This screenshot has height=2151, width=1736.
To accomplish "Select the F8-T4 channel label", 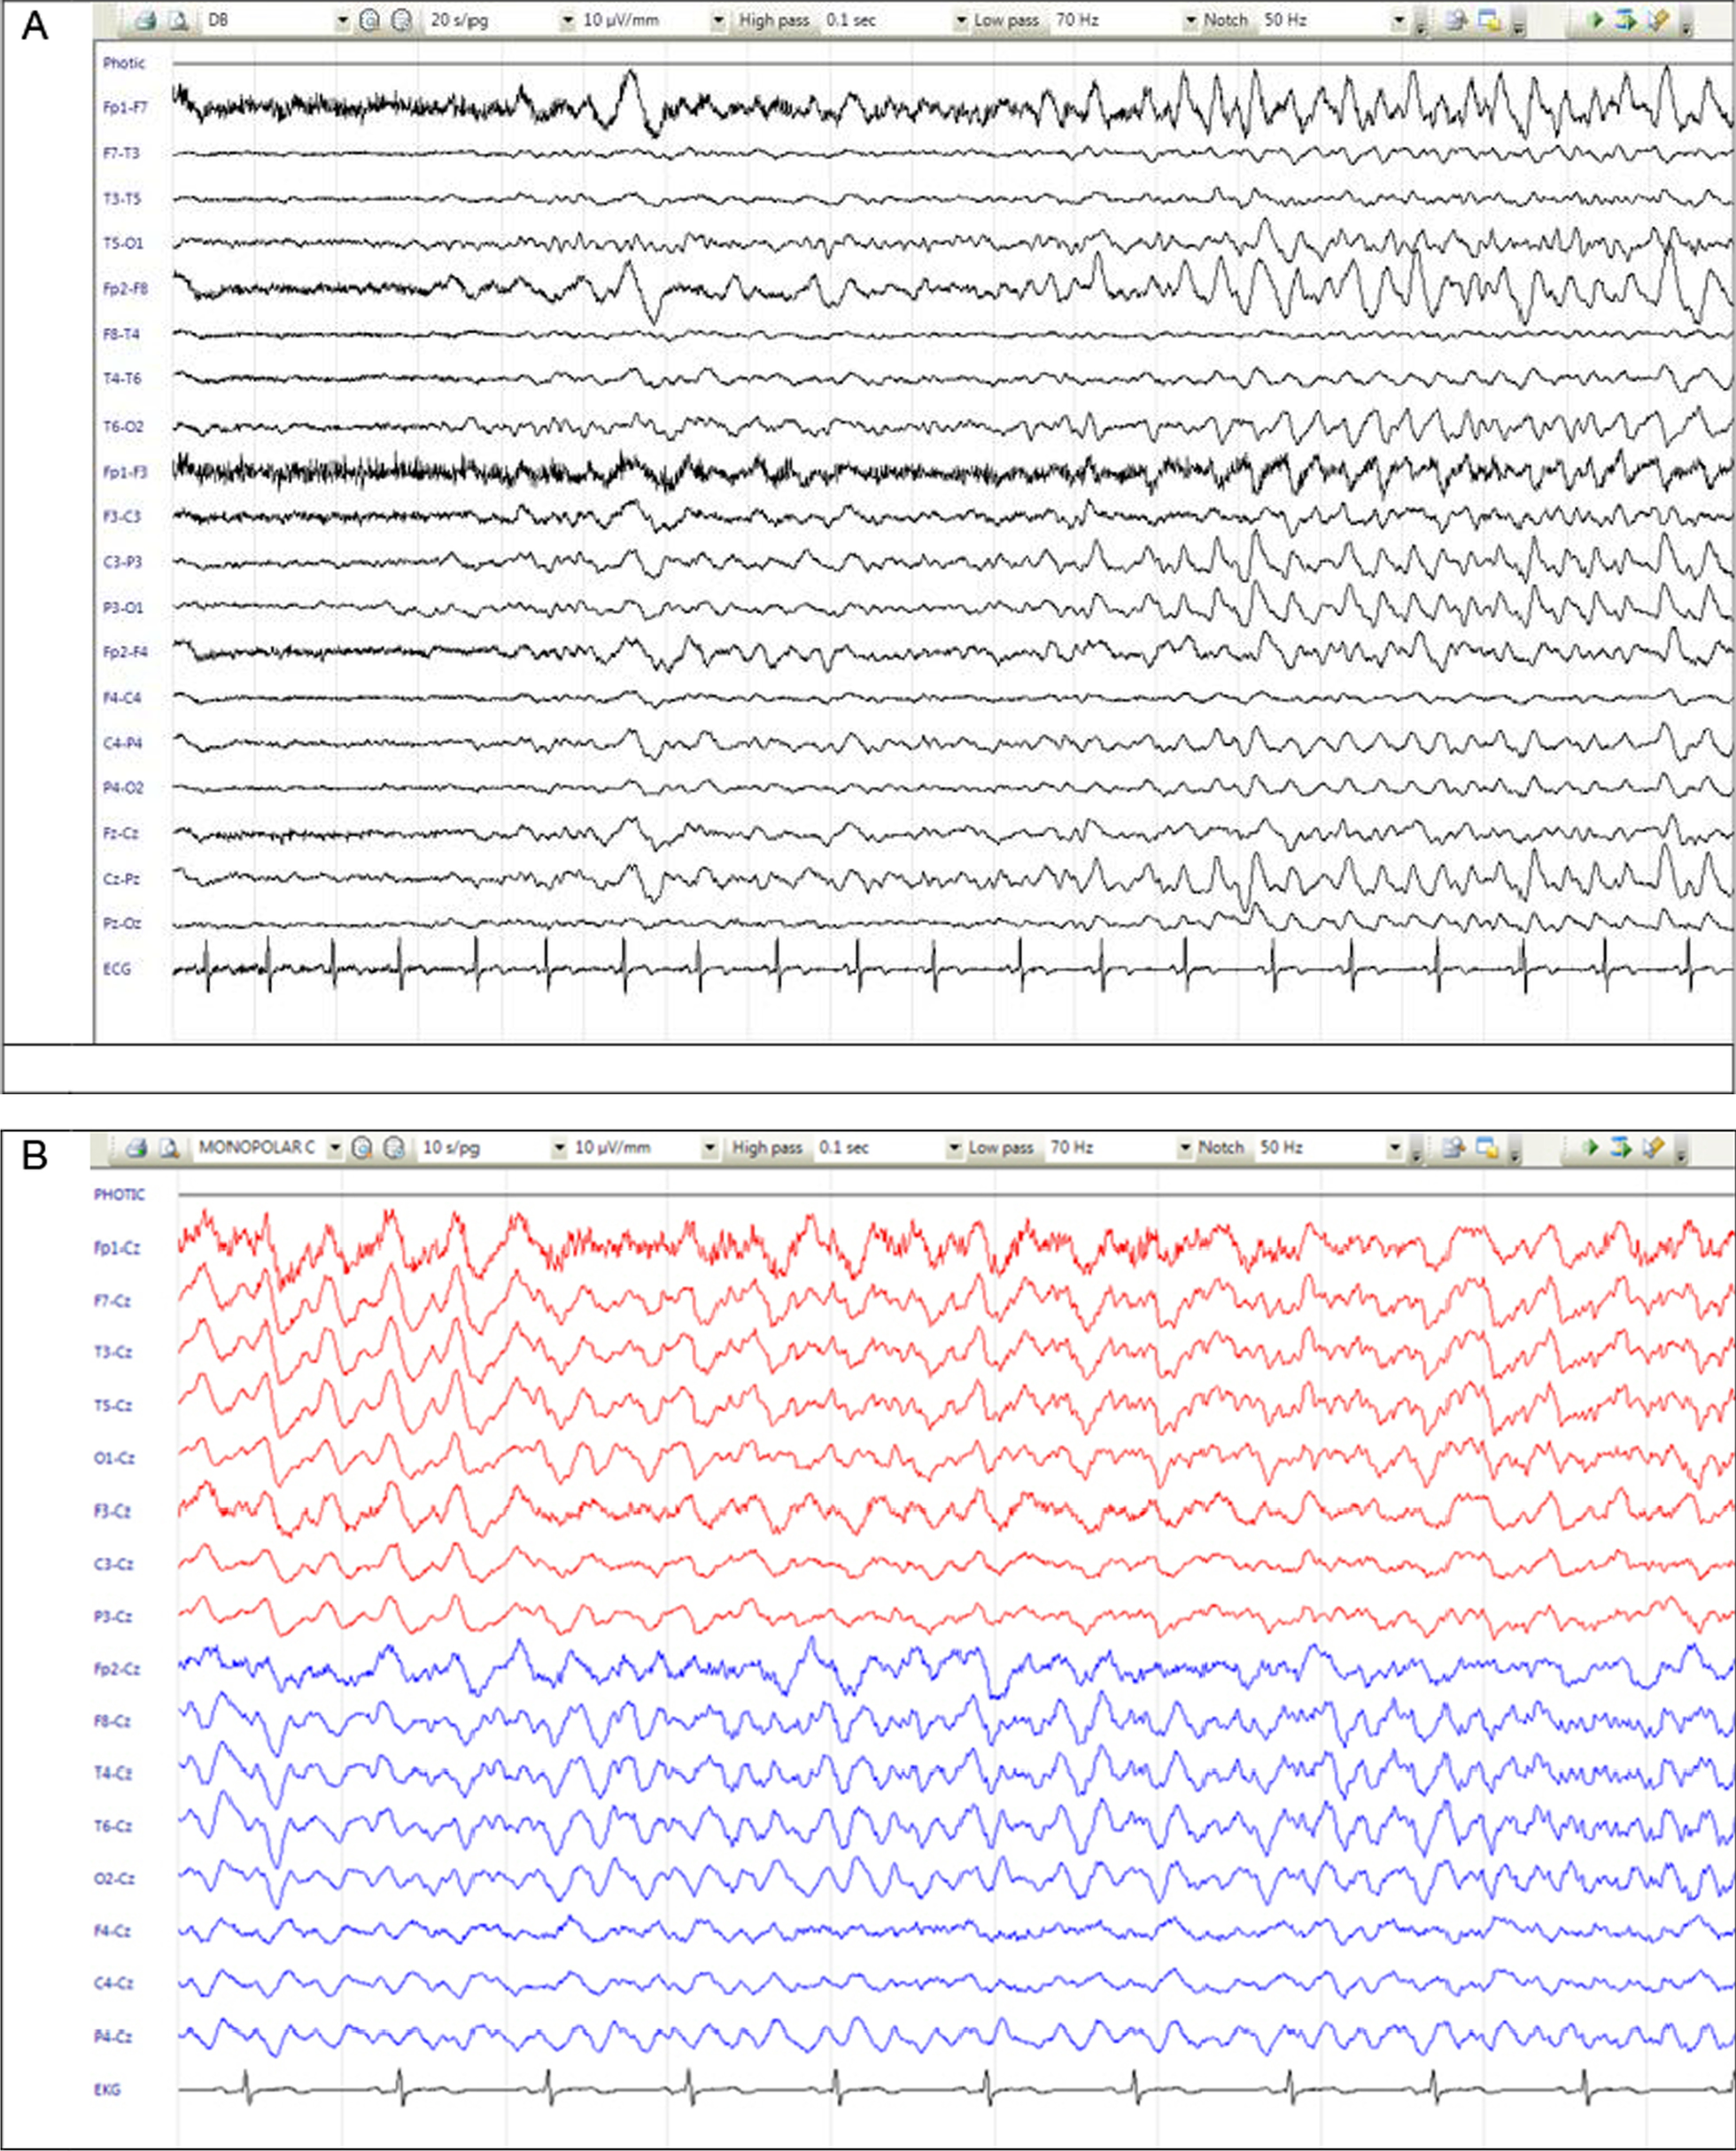I will (121, 334).
